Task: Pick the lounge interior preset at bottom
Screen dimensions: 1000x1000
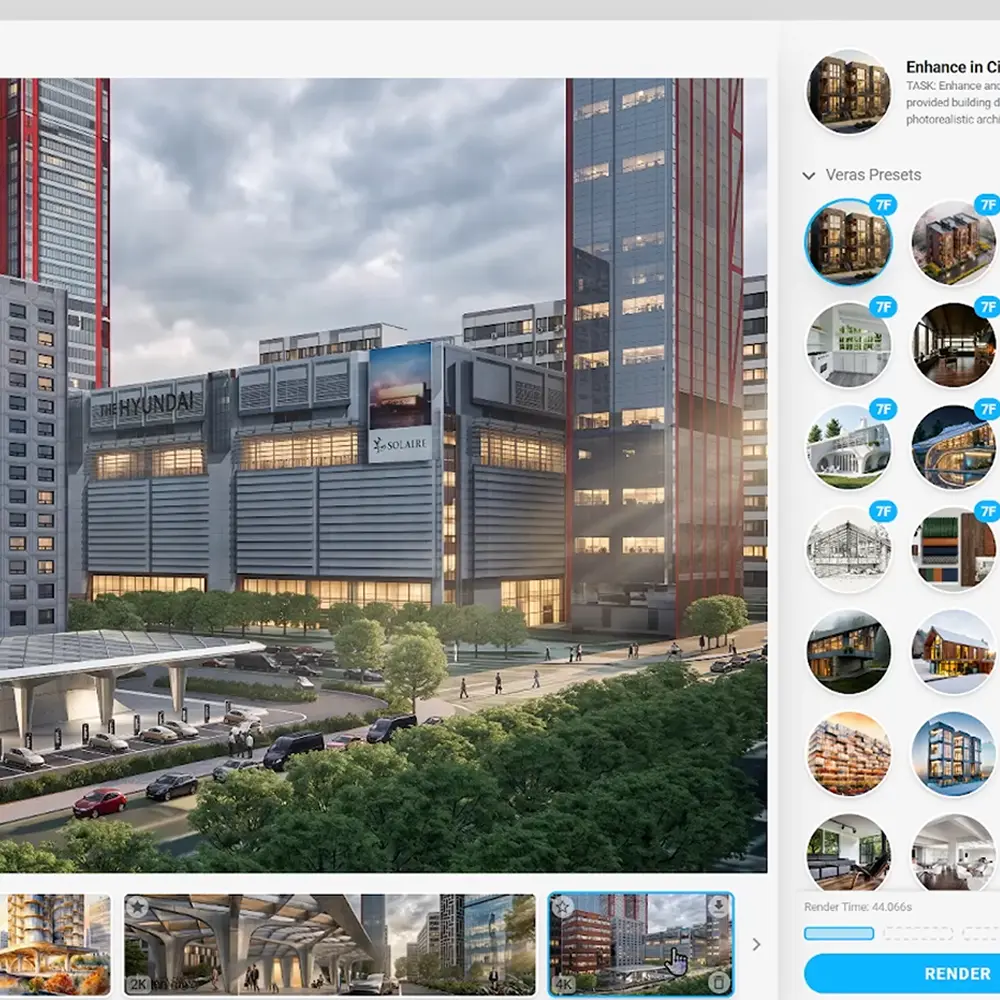Action: (x=848, y=852)
